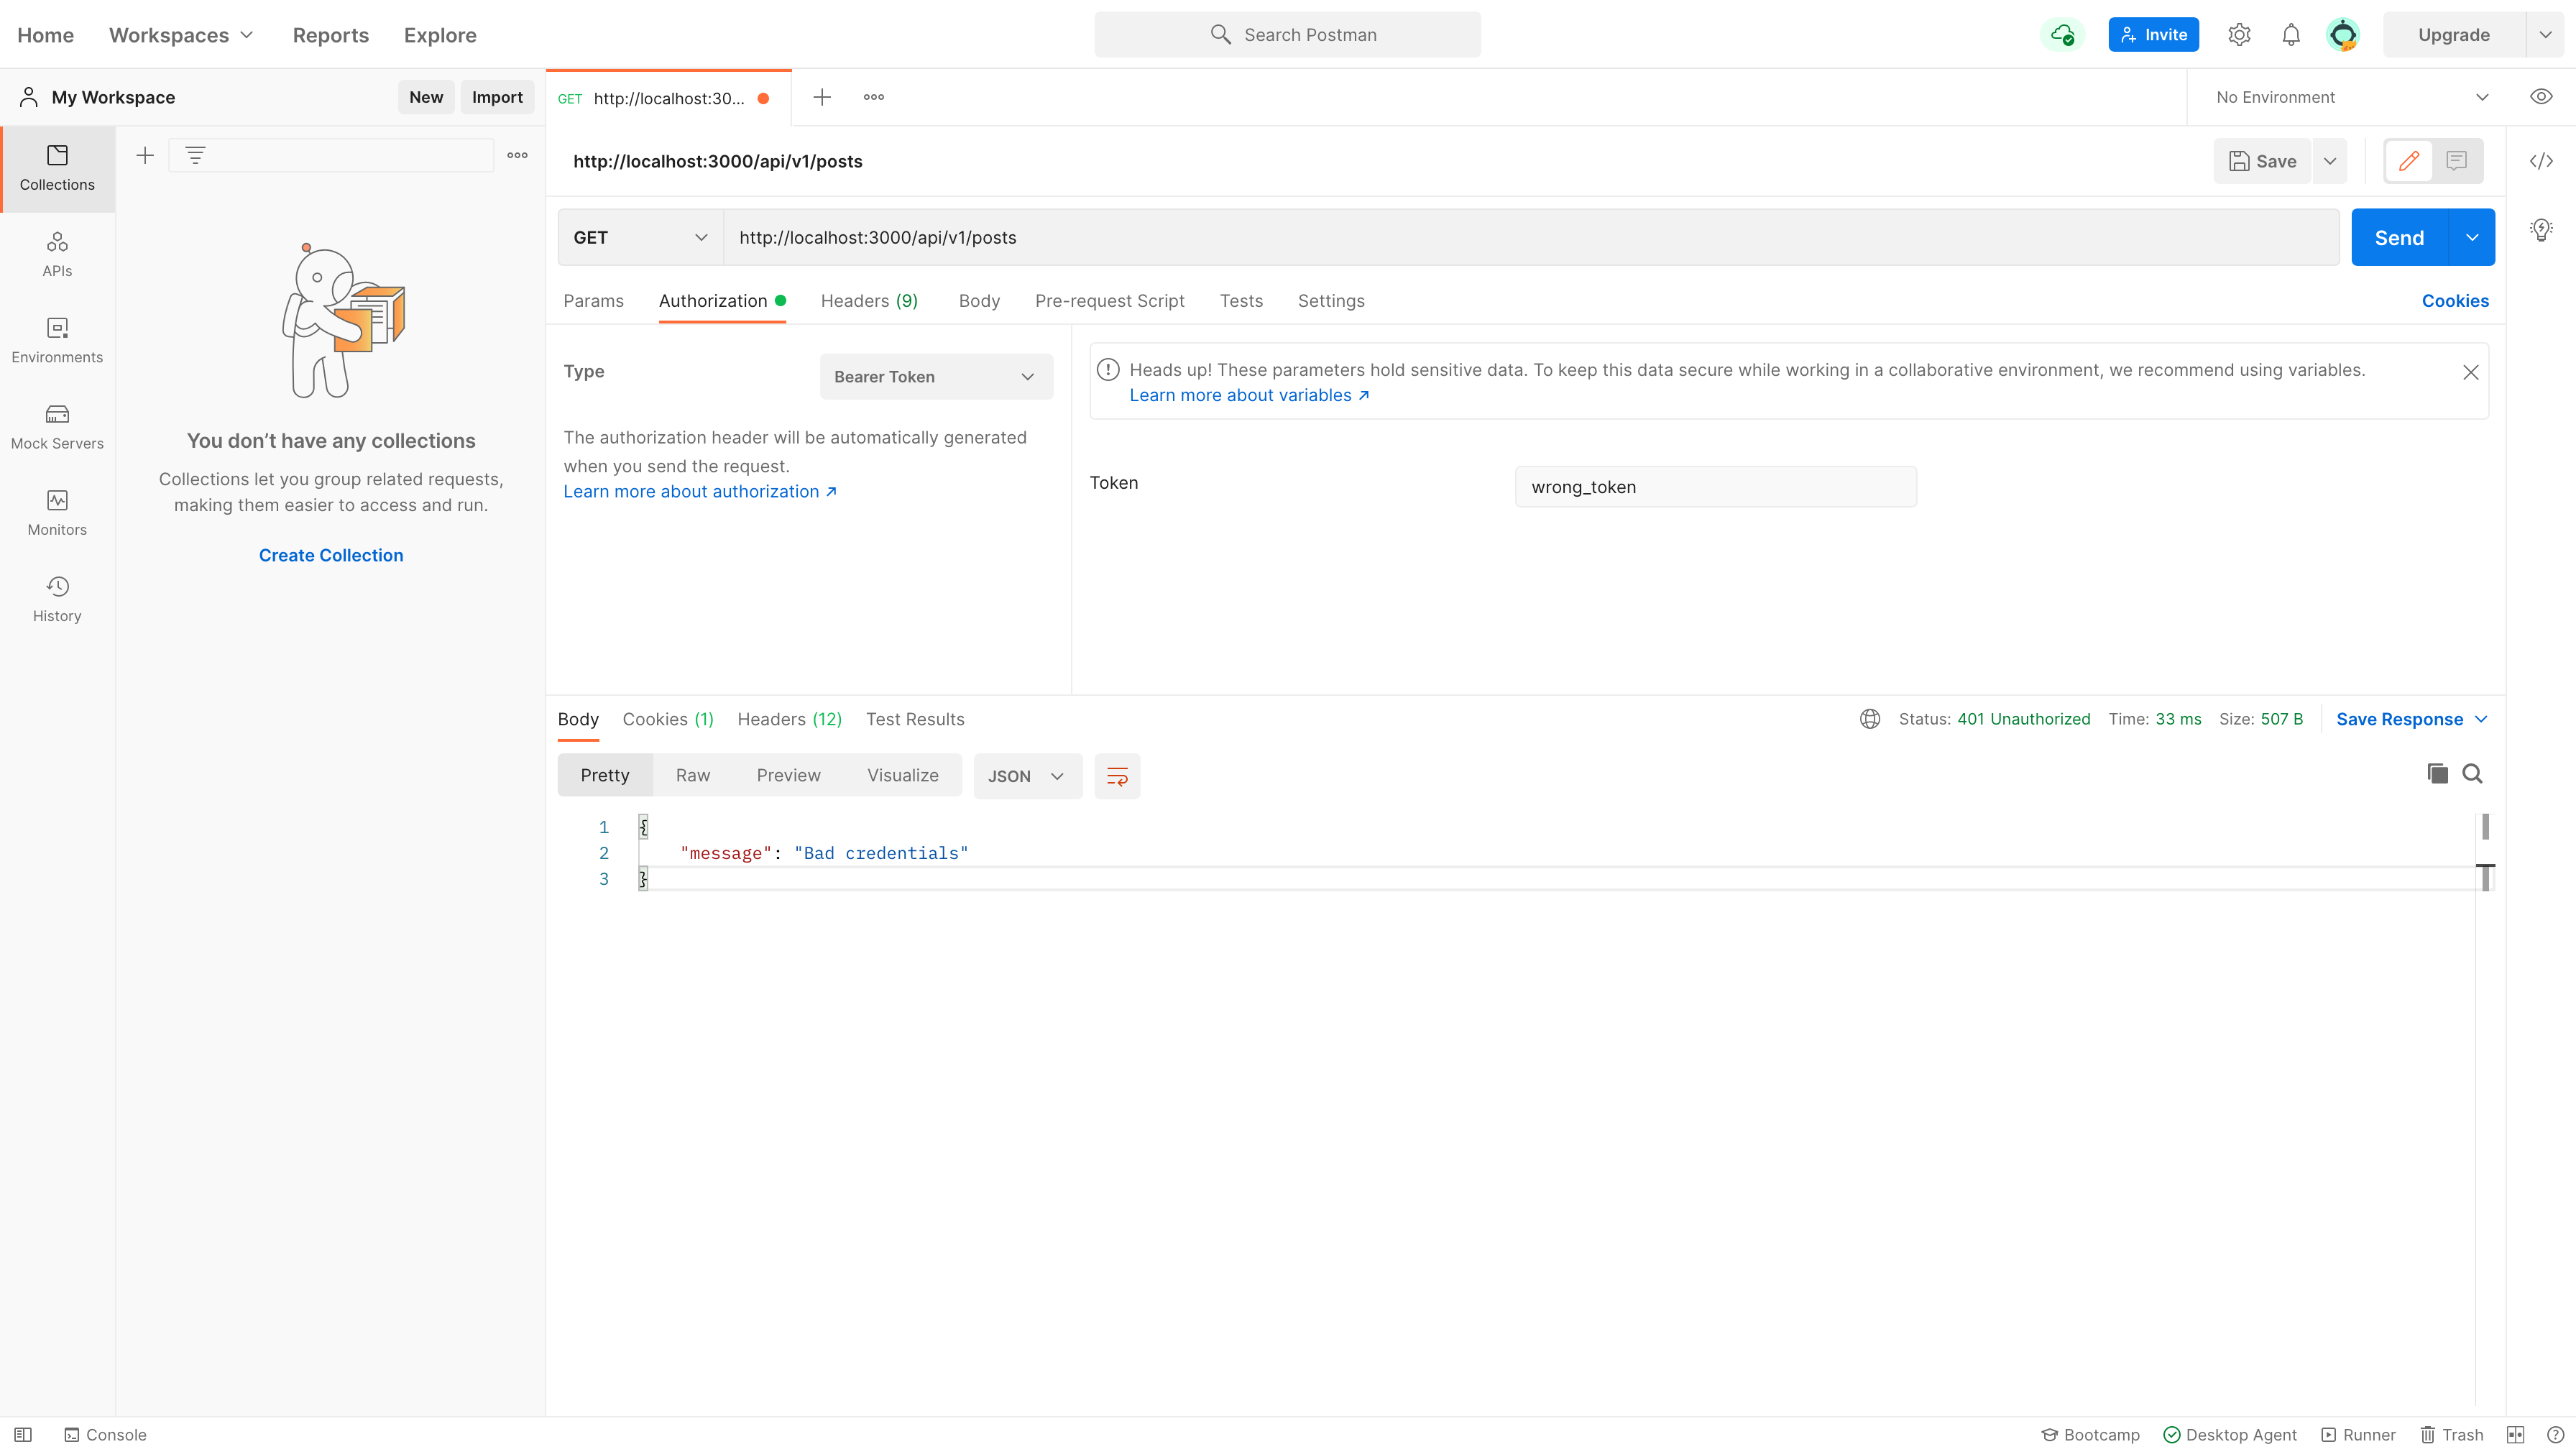Open the lightbulb info panel icon
2576x1452 pixels.
pos(2541,230)
